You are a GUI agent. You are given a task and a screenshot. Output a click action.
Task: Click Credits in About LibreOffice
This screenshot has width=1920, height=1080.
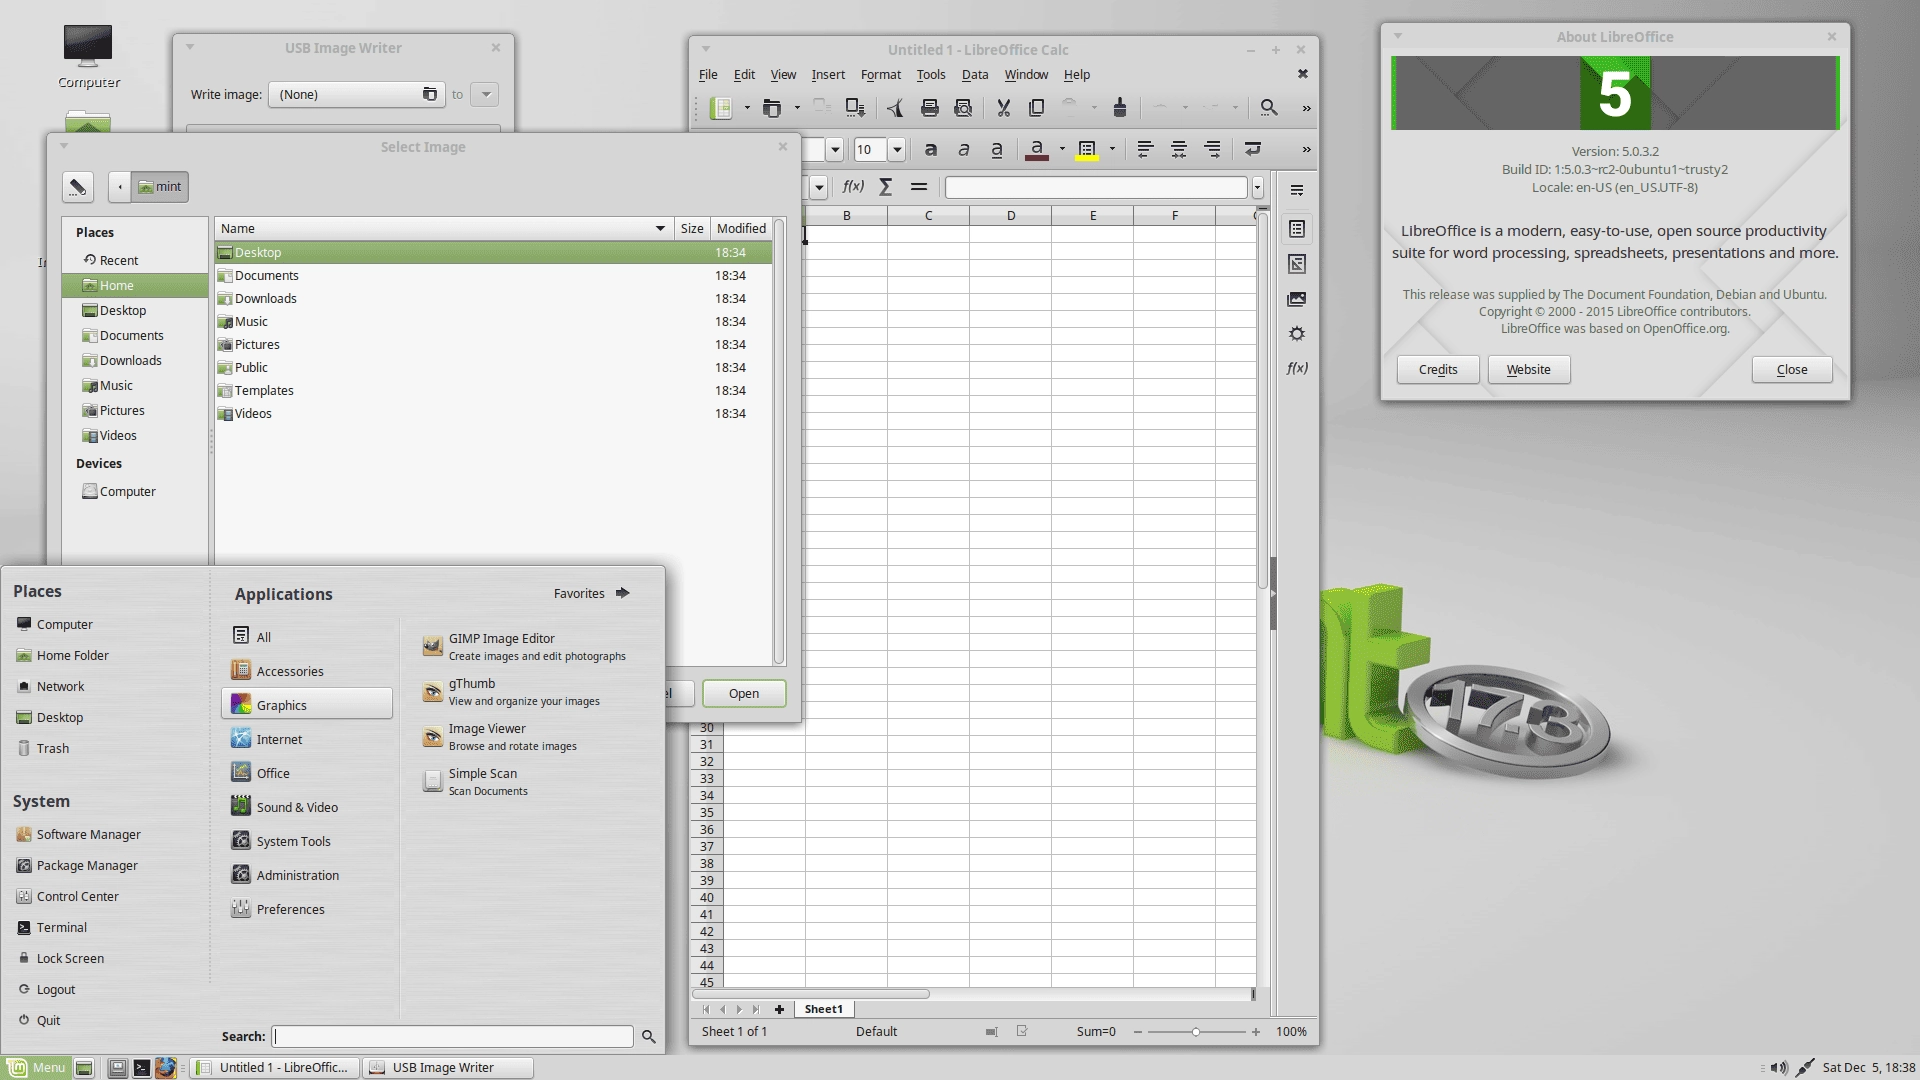click(1438, 369)
